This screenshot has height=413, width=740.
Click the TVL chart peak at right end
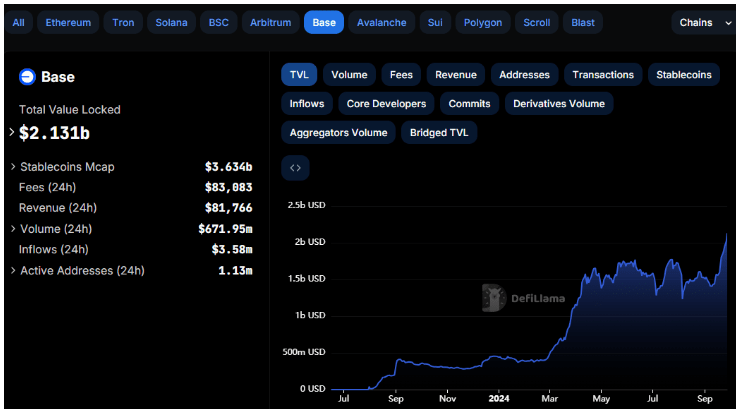point(726,235)
